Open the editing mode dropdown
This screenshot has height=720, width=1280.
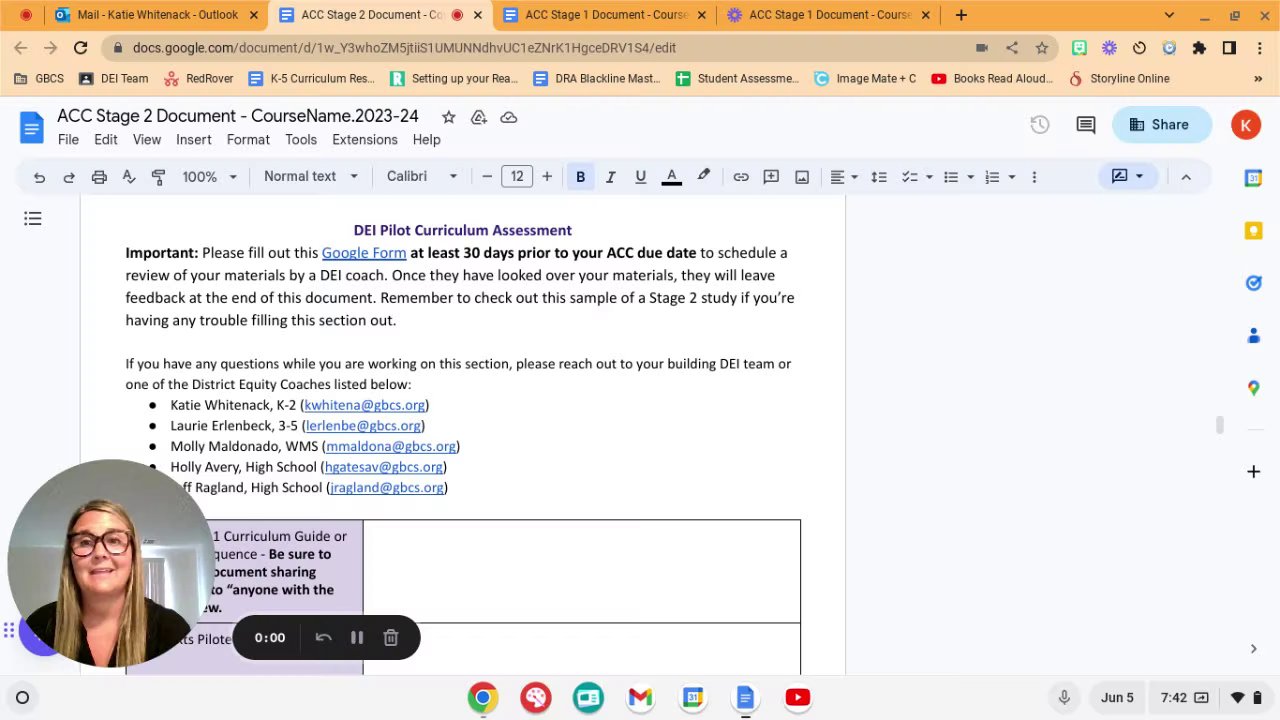click(x=1127, y=177)
